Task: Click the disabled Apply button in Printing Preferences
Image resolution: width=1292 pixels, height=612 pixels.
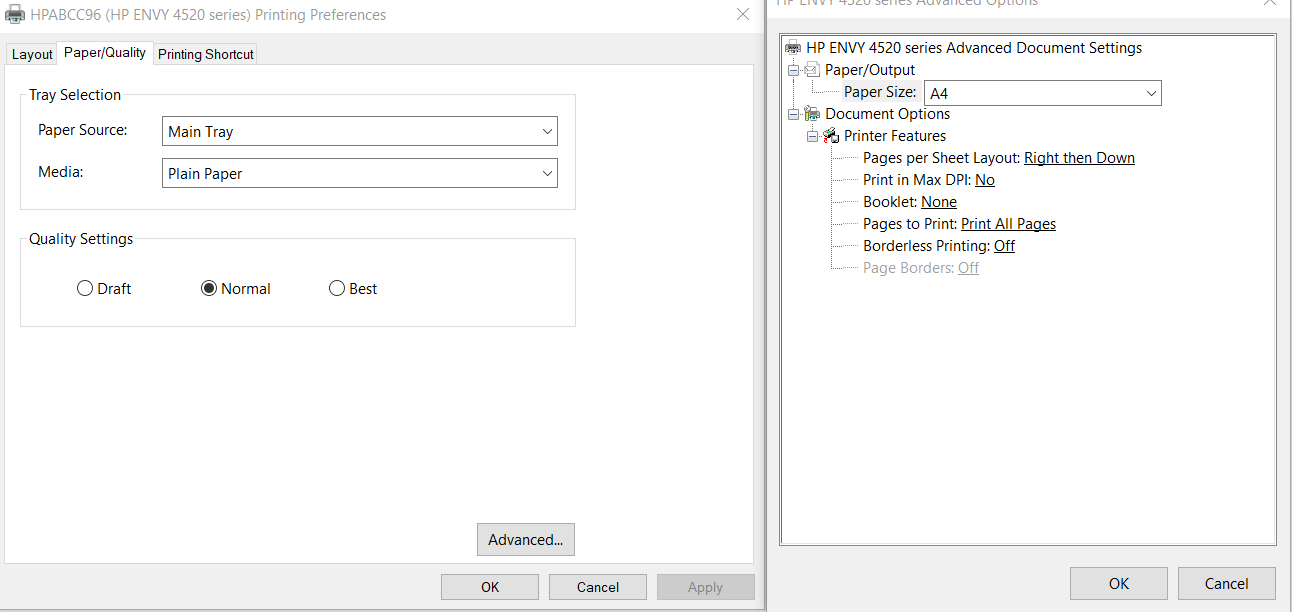Action: coord(705,587)
